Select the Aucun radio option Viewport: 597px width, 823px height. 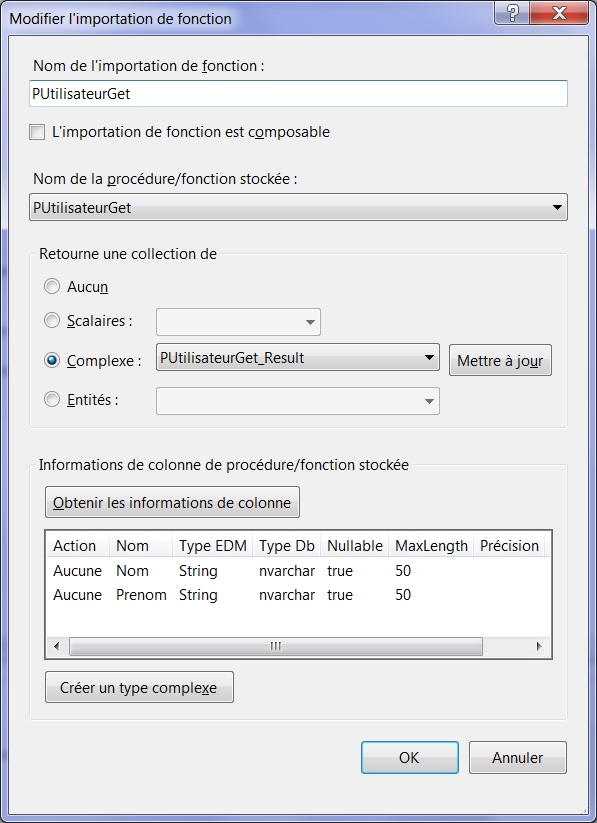tap(51, 287)
